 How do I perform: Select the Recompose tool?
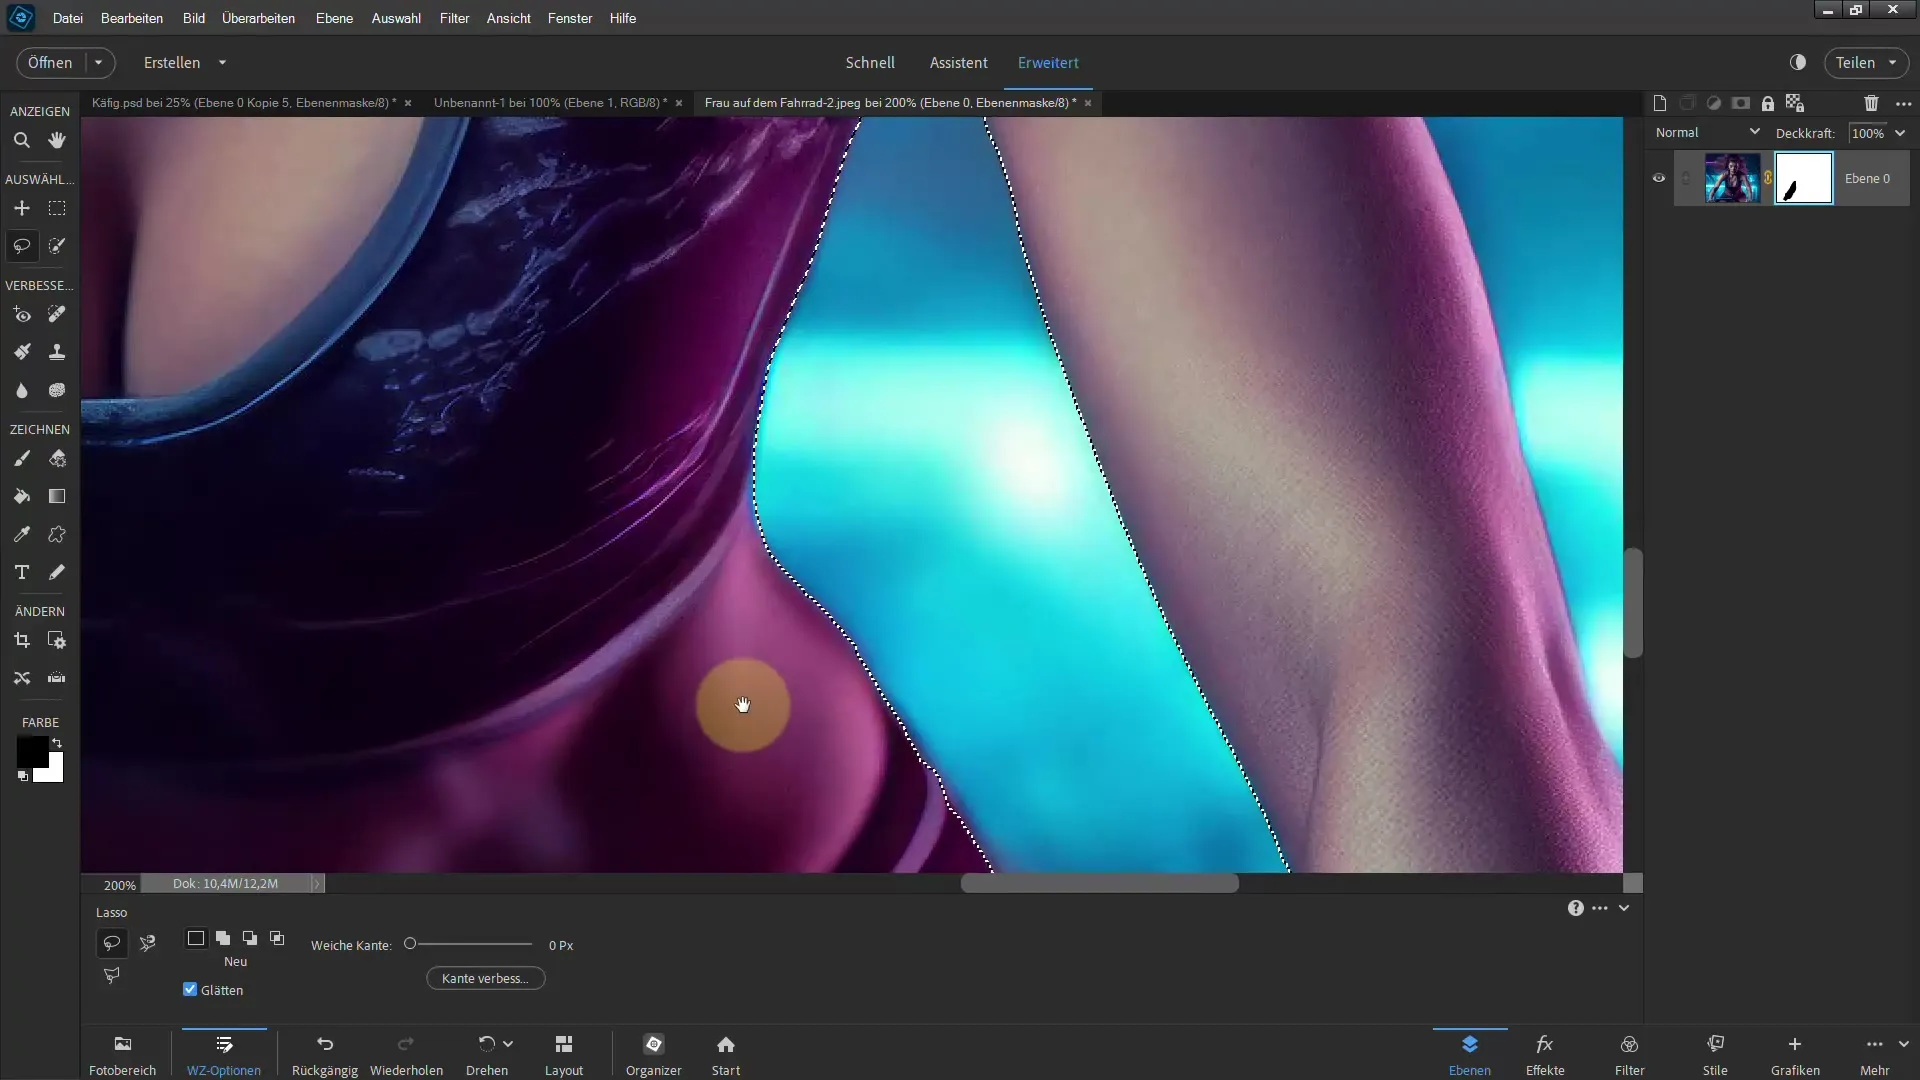pos(57,640)
